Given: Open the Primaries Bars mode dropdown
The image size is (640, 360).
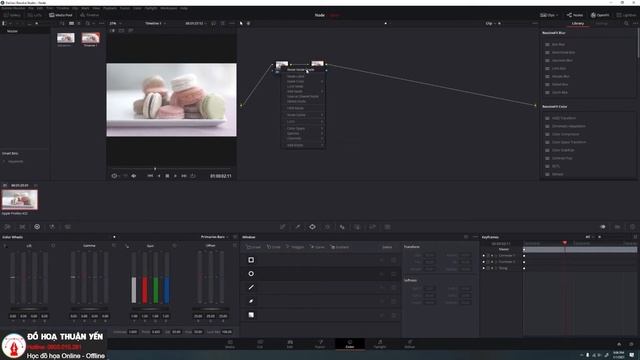Looking at the screenshot, I should [x=215, y=237].
